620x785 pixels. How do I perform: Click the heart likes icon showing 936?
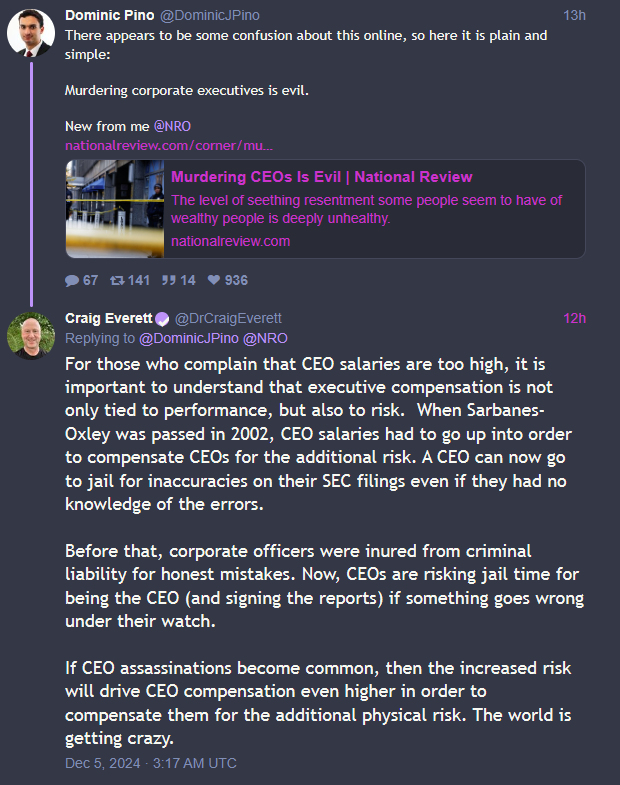214,280
